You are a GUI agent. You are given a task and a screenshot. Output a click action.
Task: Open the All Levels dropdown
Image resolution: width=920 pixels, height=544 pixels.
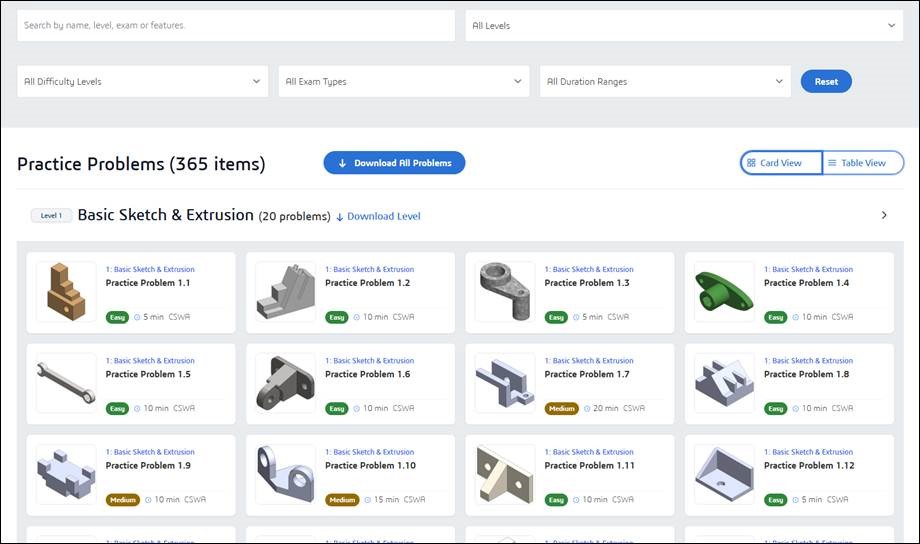(685, 26)
